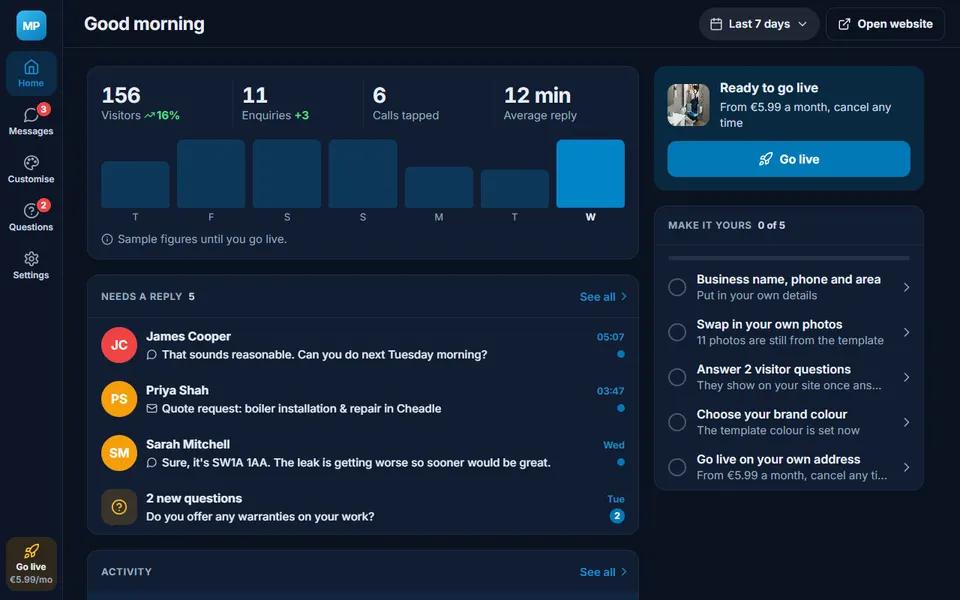Click the chat bubble icon in Sarah Mitchell's row
960x600 pixels.
pyautogui.click(x=152, y=462)
